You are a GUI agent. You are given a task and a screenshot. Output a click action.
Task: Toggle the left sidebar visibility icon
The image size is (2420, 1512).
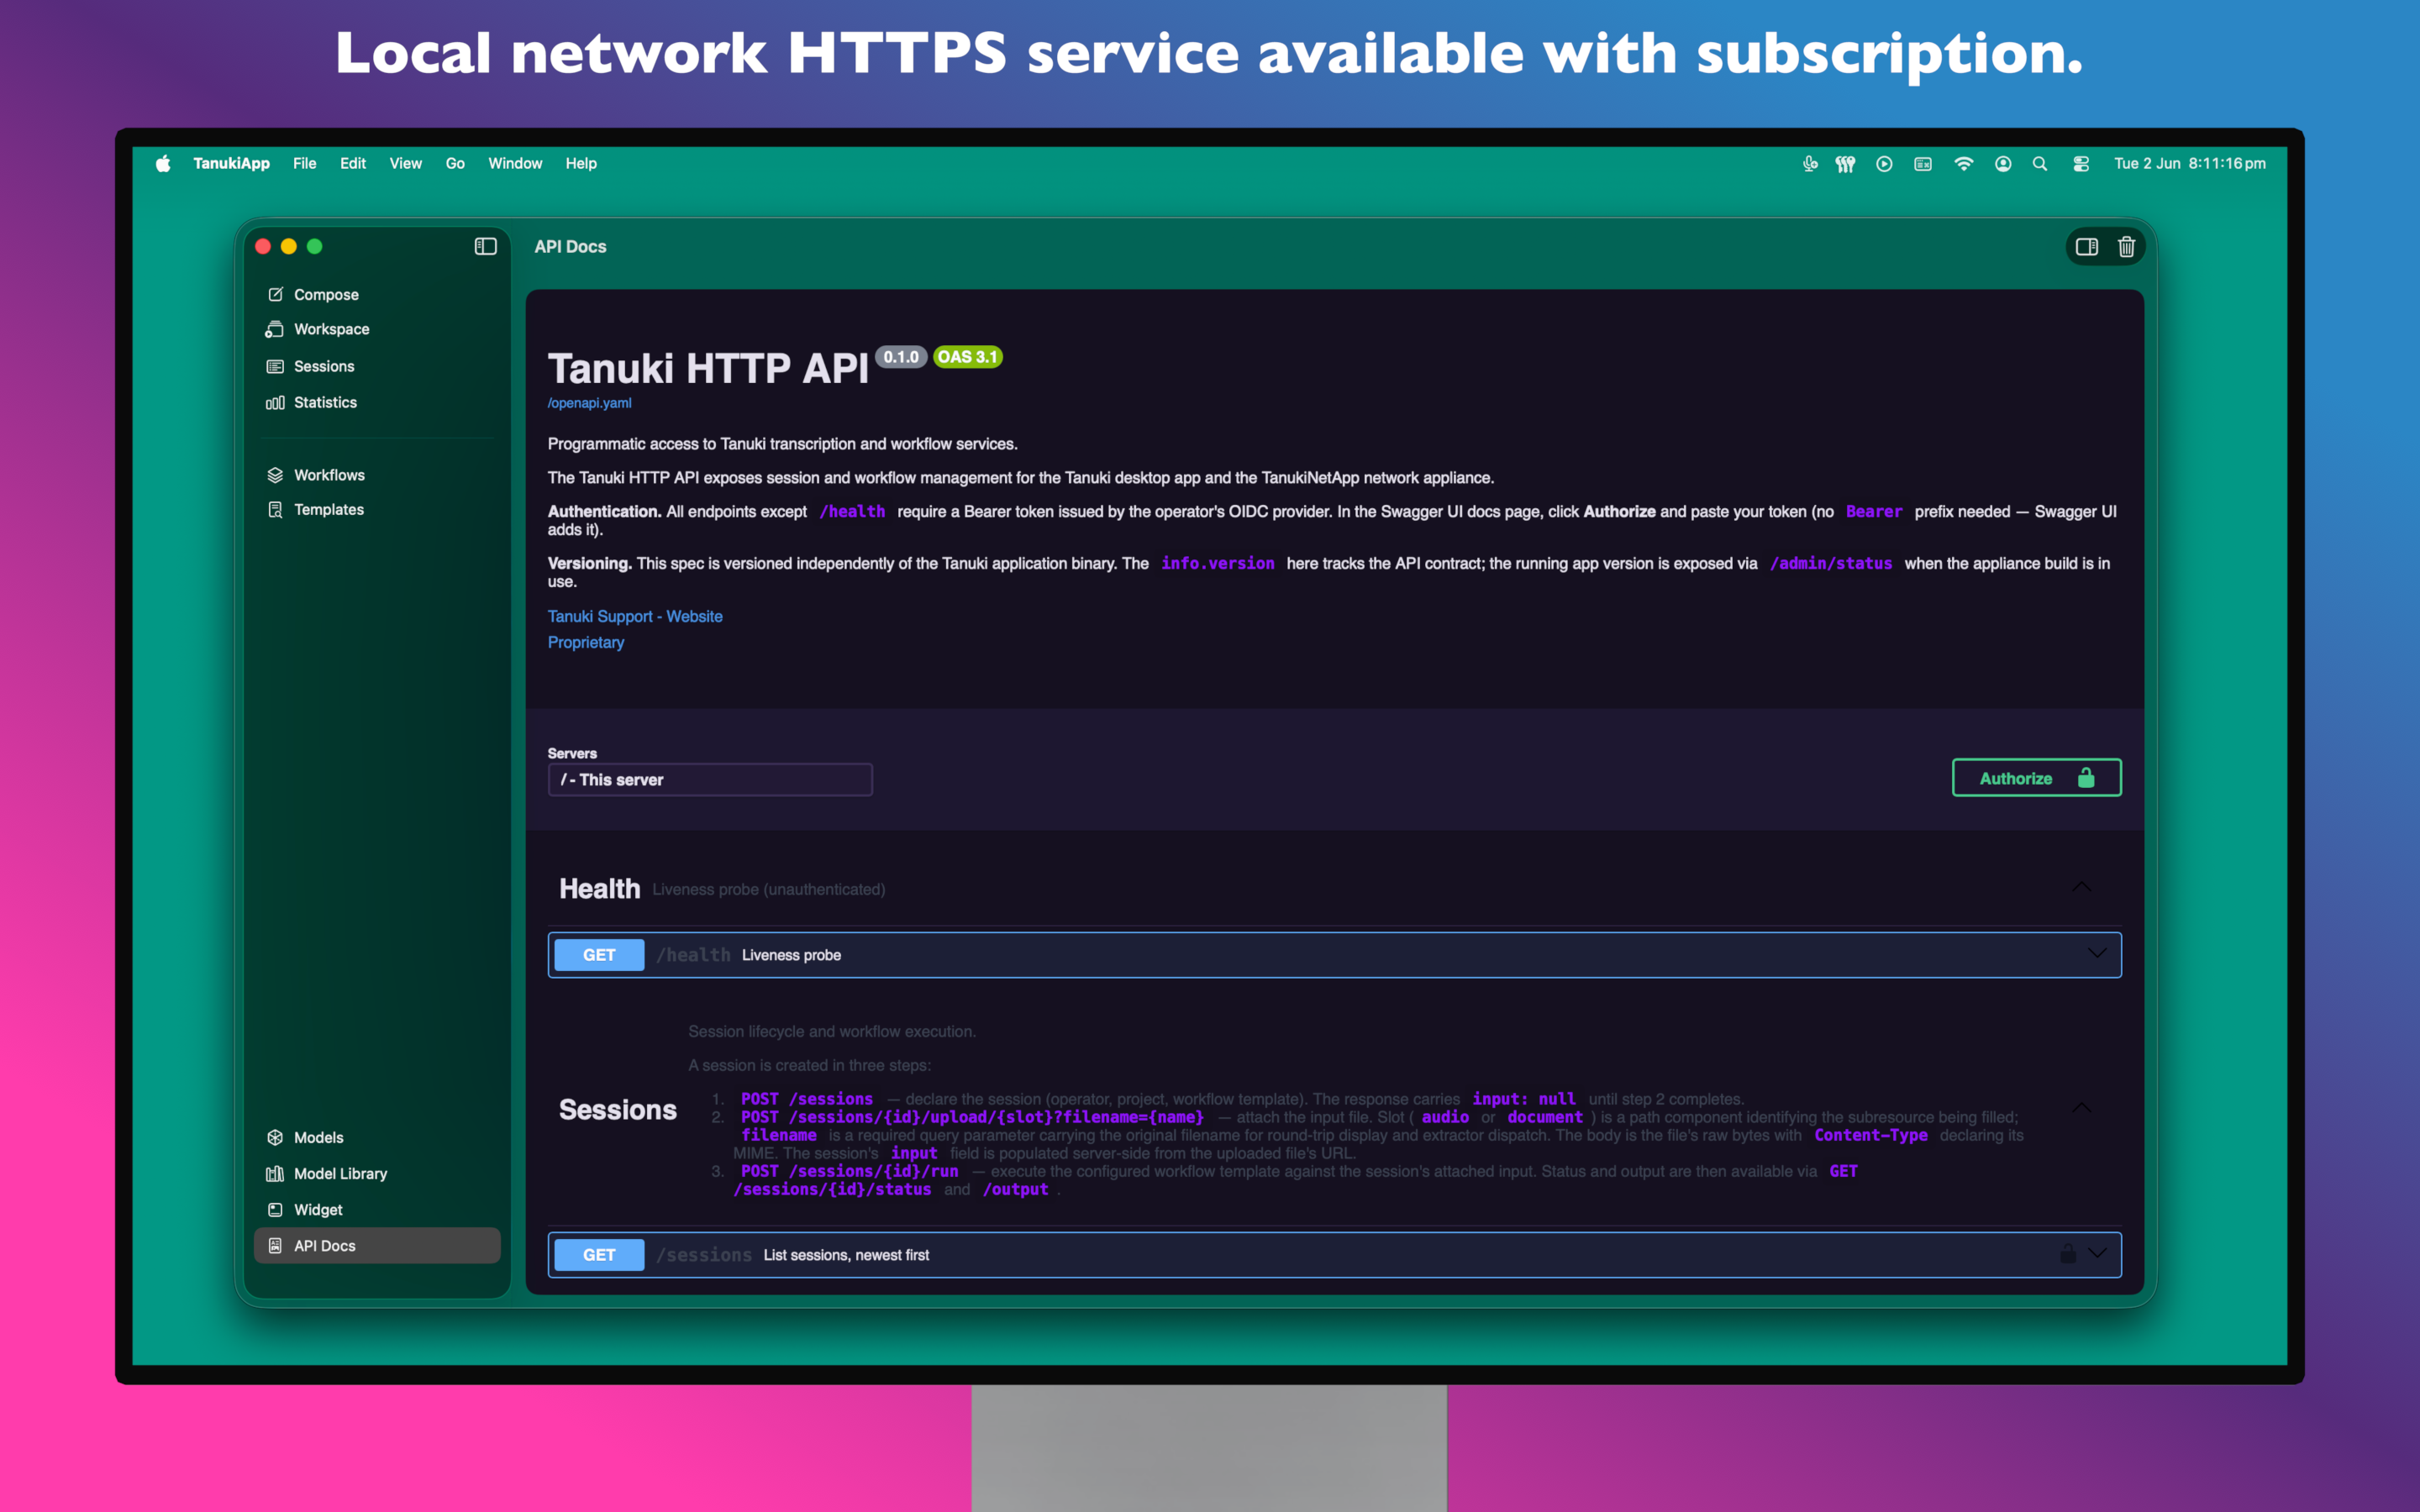point(485,246)
